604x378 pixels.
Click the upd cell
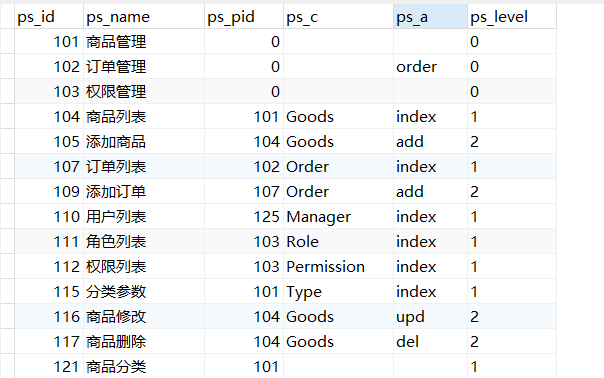pyautogui.click(x=430, y=317)
